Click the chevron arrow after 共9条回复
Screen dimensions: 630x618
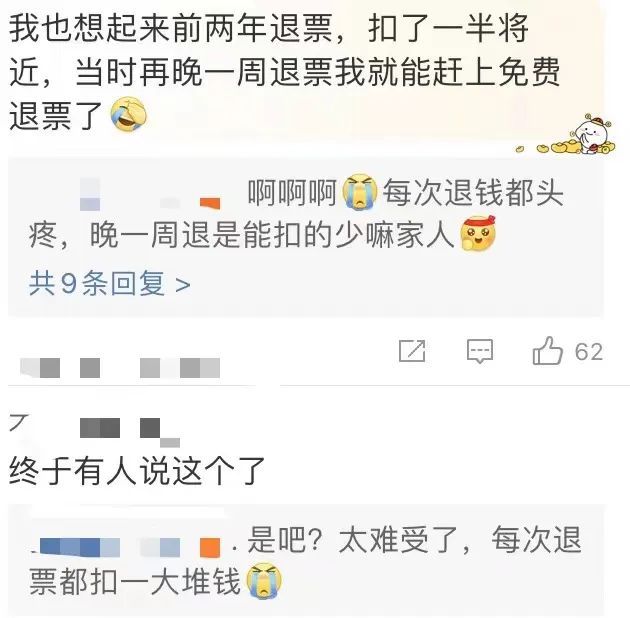[x=183, y=285]
